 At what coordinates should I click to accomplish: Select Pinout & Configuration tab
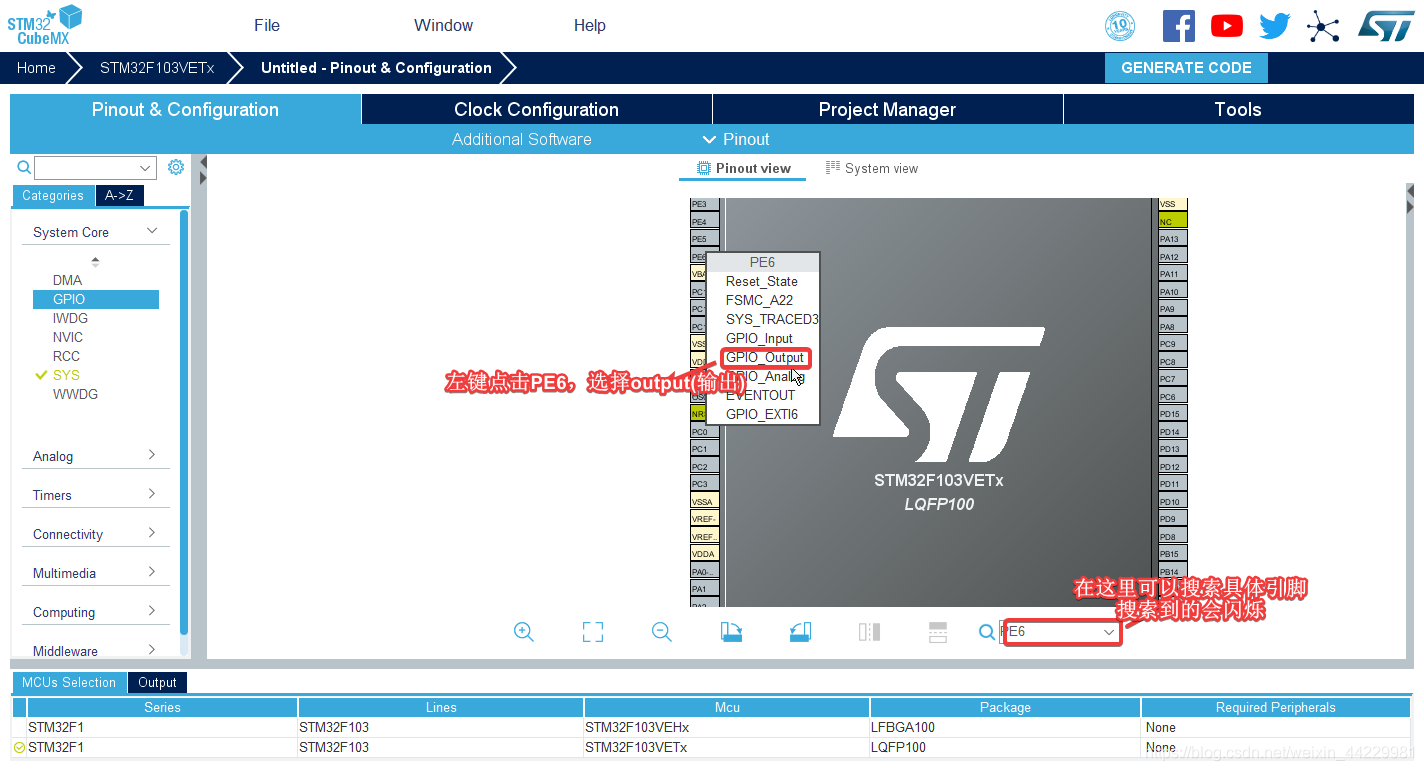pos(185,110)
